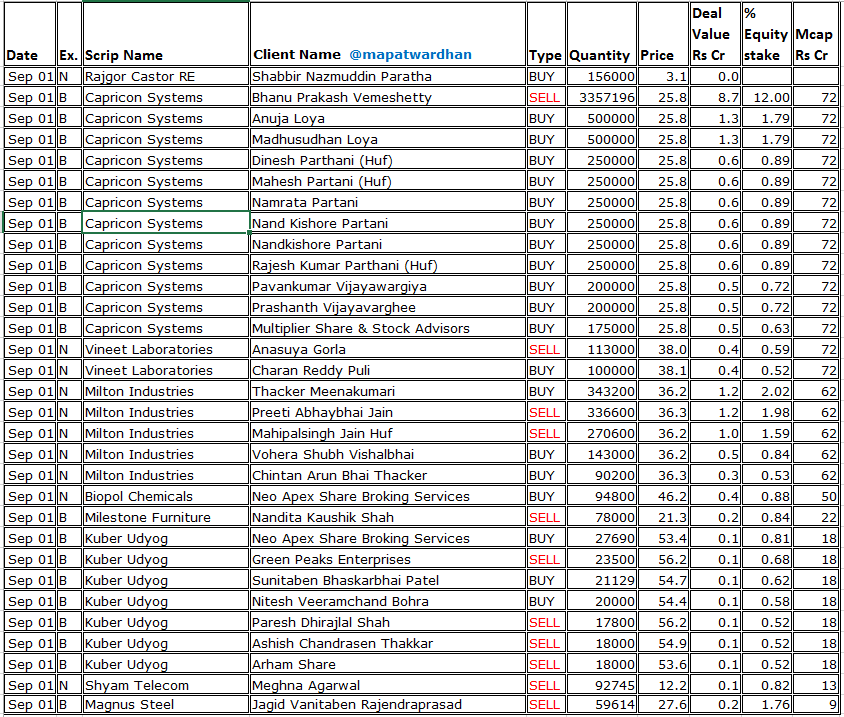The width and height of the screenshot is (844, 717).
Task: Click Pavankumar Vijayawargiya cell
Action: 388,286
